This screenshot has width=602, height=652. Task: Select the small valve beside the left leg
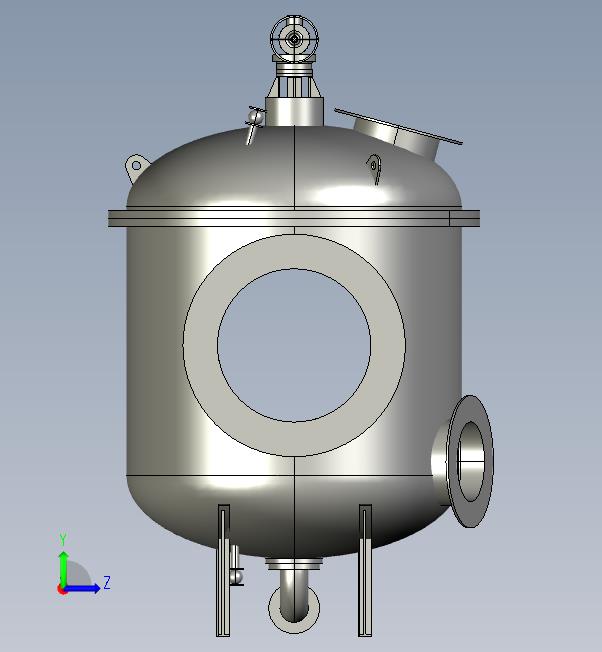pyautogui.click(x=236, y=566)
